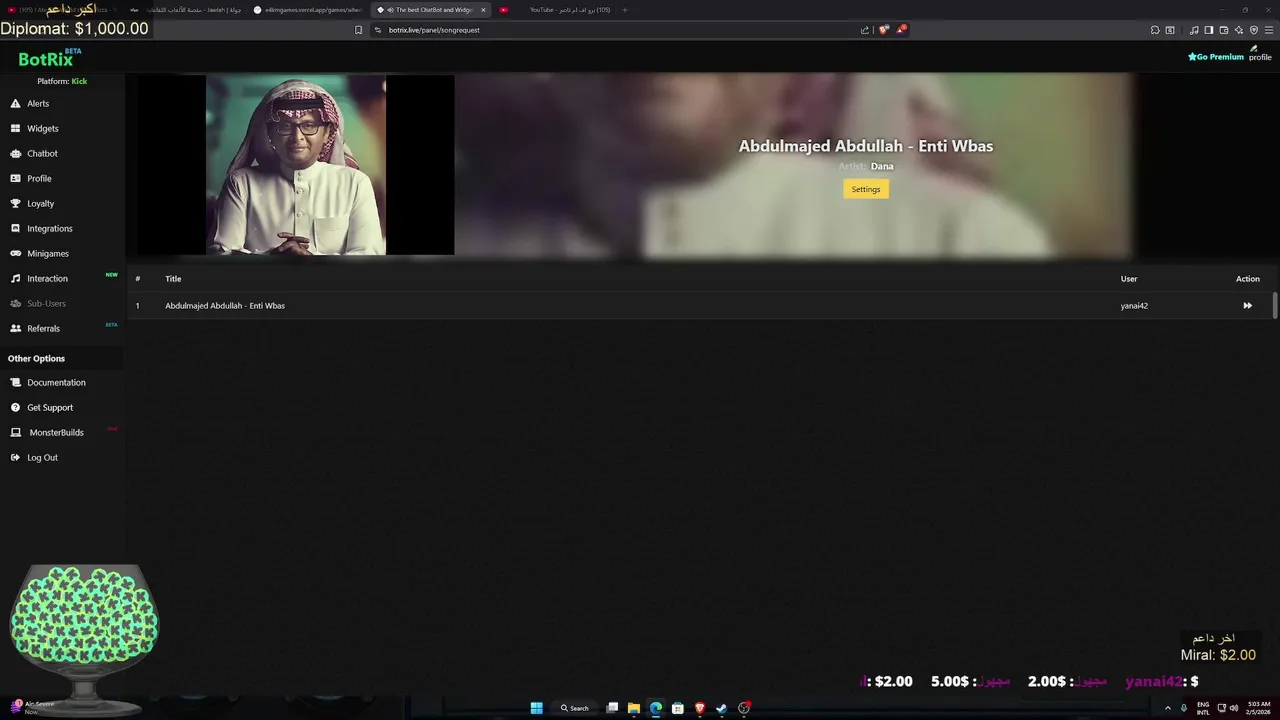1280x720 pixels.
Task: Open the Documentation sidebar icon
Action: (x=16, y=383)
